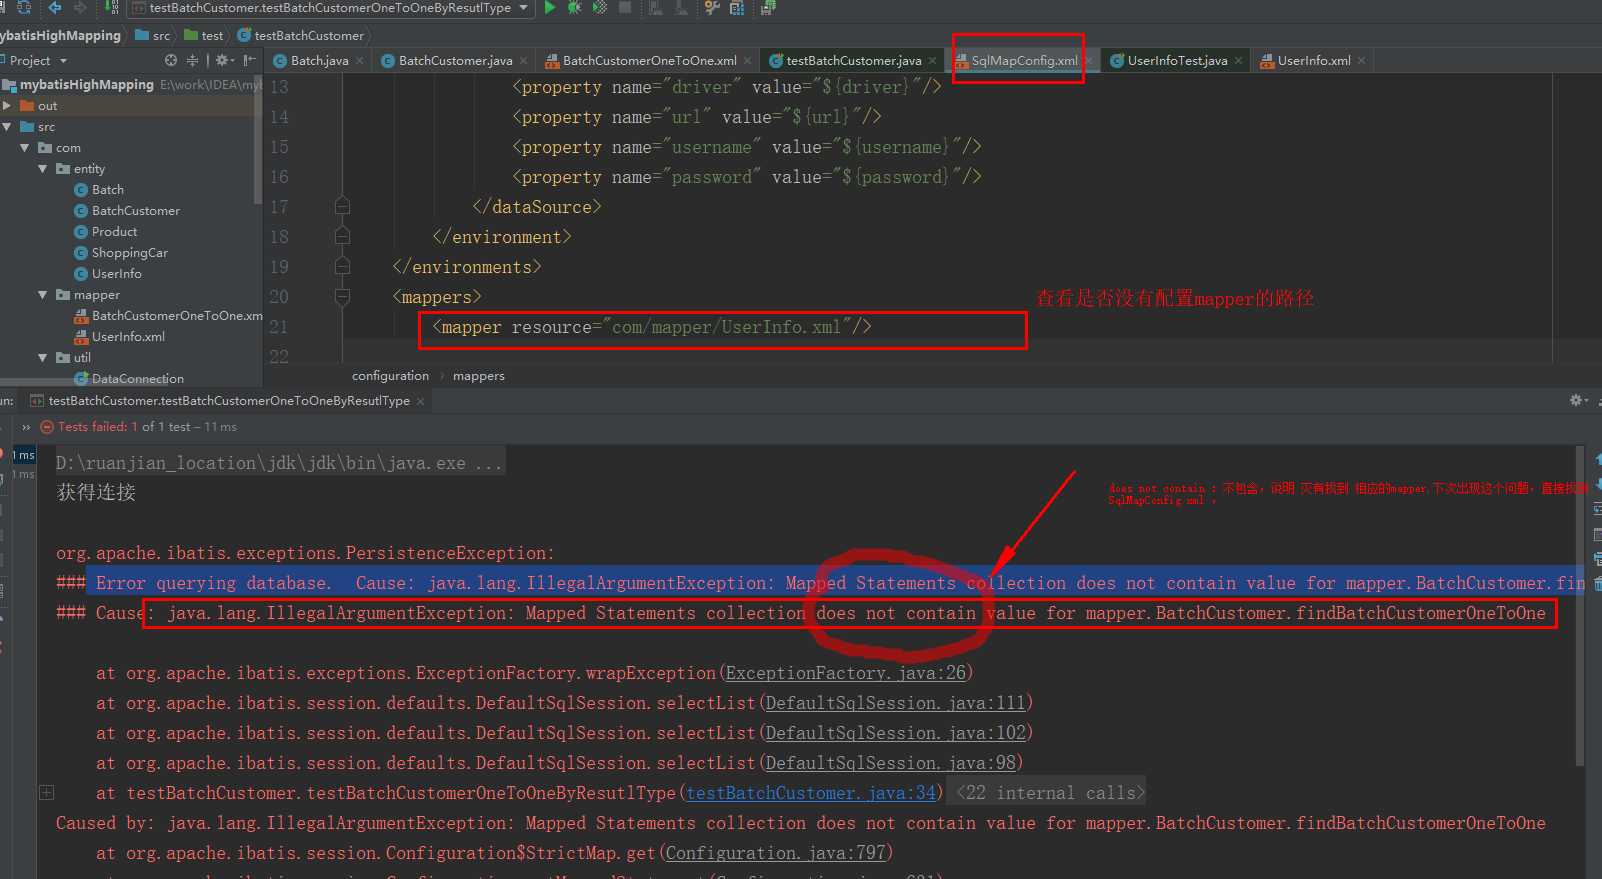Close the Batch.java tab
The height and width of the screenshot is (879, 1602).
(360, 61)
